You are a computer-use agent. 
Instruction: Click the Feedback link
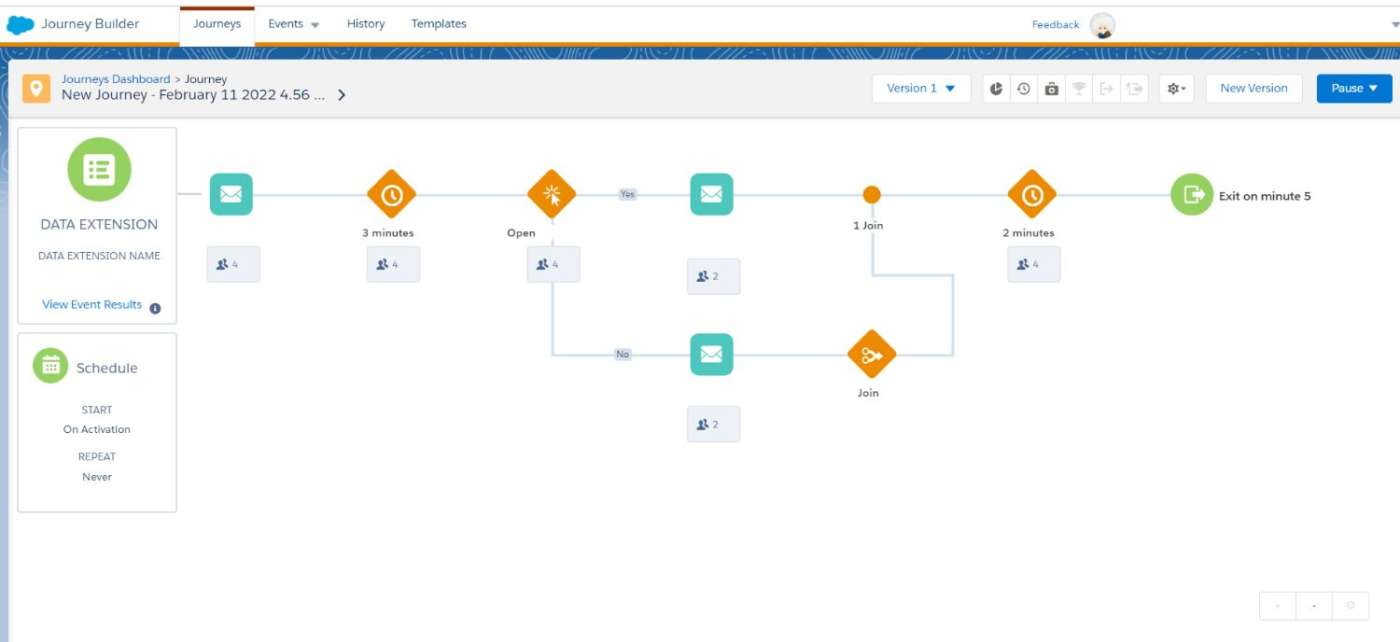pos(1055,25)
